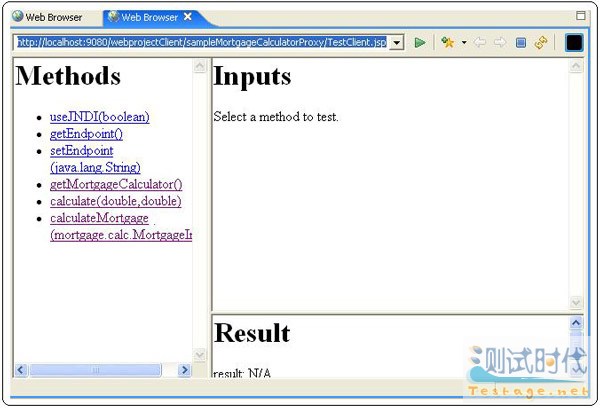Image resolution: width=600 pixels, height=408 pixels.
Task: Click the green Go arrow button
Action: click(x=420, y=43)
